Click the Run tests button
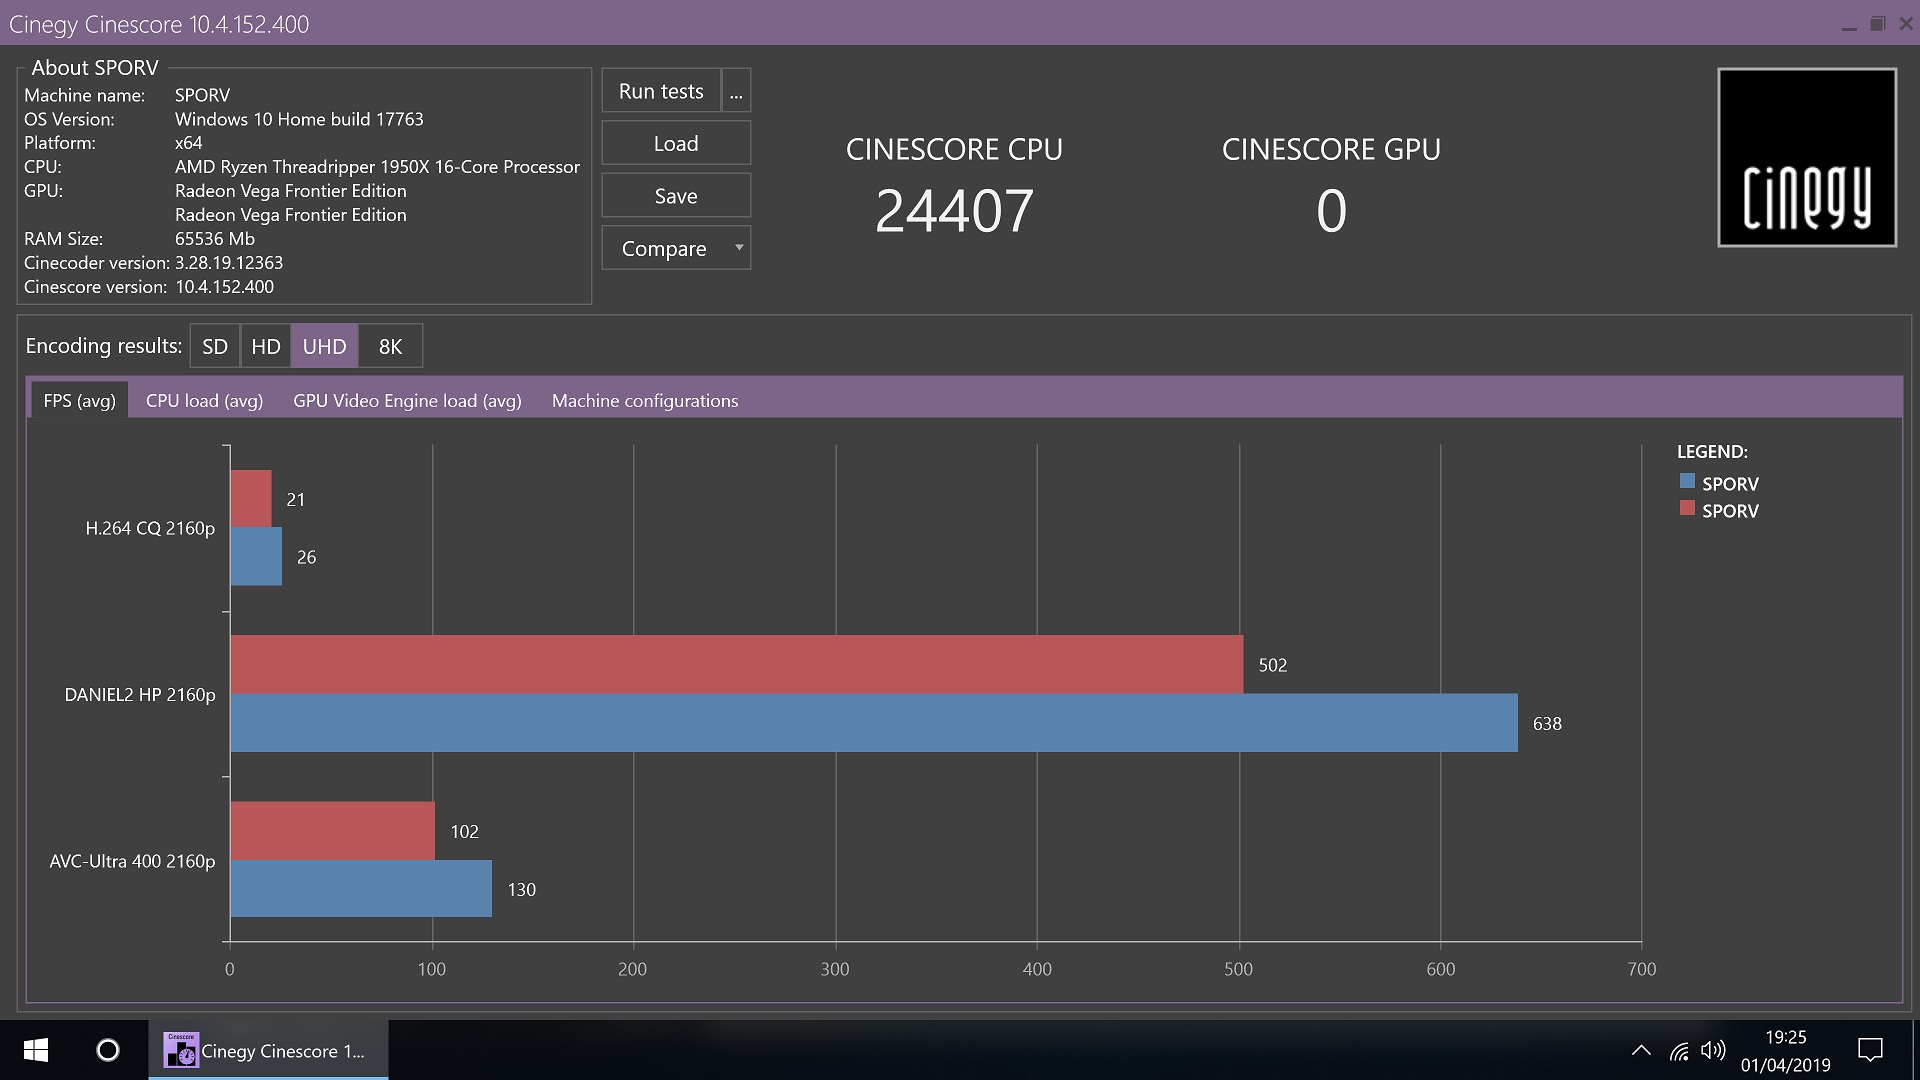Image resolution: width=1920 pixels, height=1080 pixels. [661, 91]
